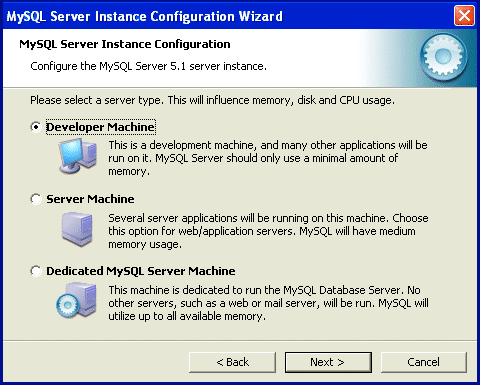Go to the previous step with Back
Viewport: 480px width, 385px height.
point(232,362)
